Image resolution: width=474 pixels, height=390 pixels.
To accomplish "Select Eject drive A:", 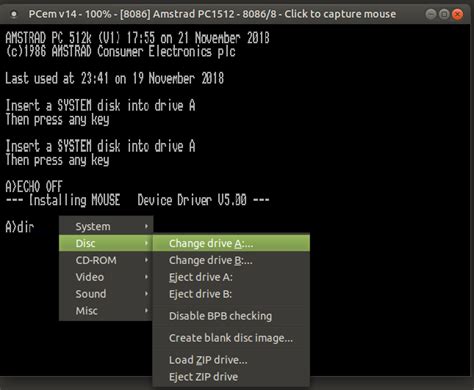I will pyautogui.click(x=231, y=277).
